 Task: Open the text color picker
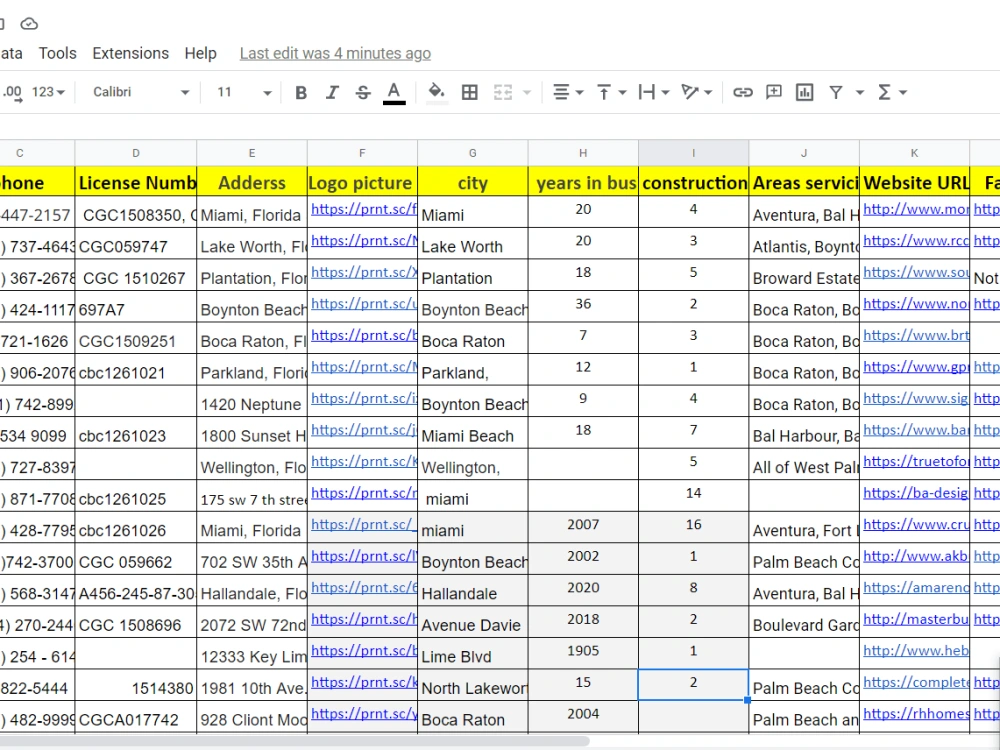(394, 93)
